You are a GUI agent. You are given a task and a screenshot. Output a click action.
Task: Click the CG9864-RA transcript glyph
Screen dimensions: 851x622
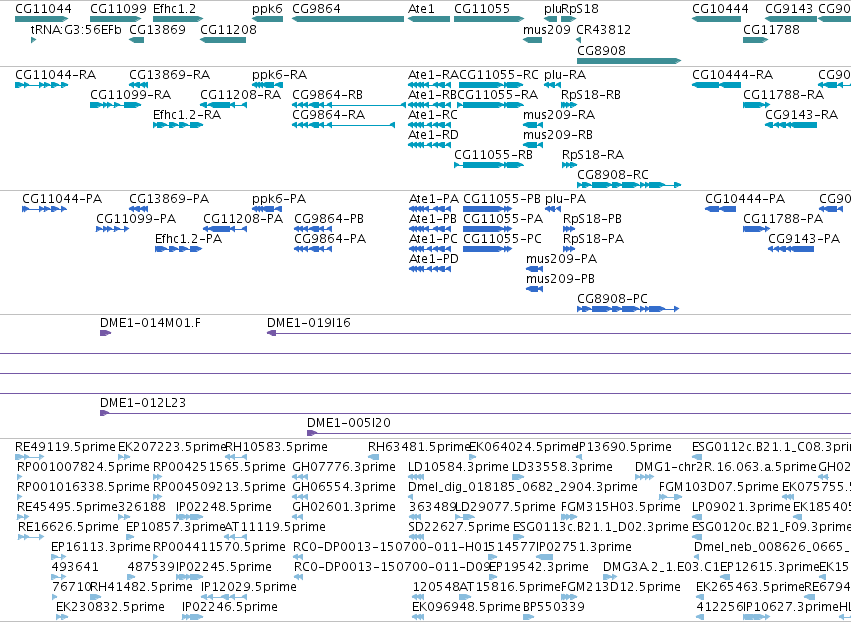point(343,125)
